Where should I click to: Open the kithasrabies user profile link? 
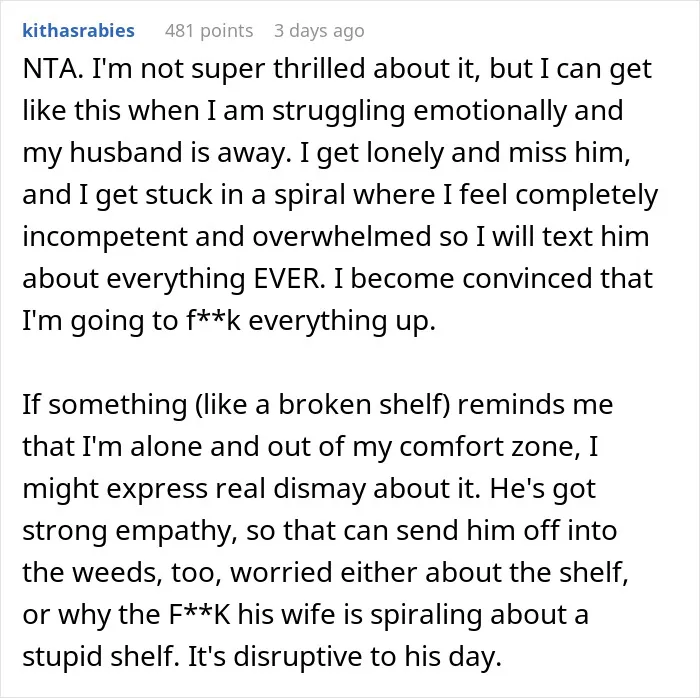79,31
